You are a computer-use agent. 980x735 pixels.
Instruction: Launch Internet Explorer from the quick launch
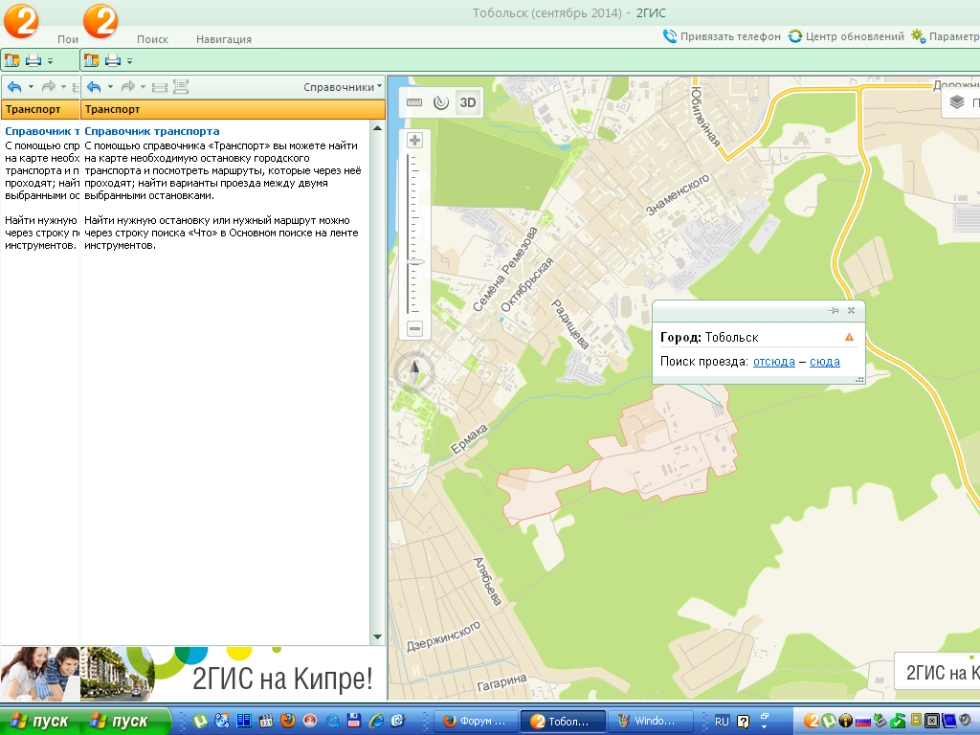[376, 721]
